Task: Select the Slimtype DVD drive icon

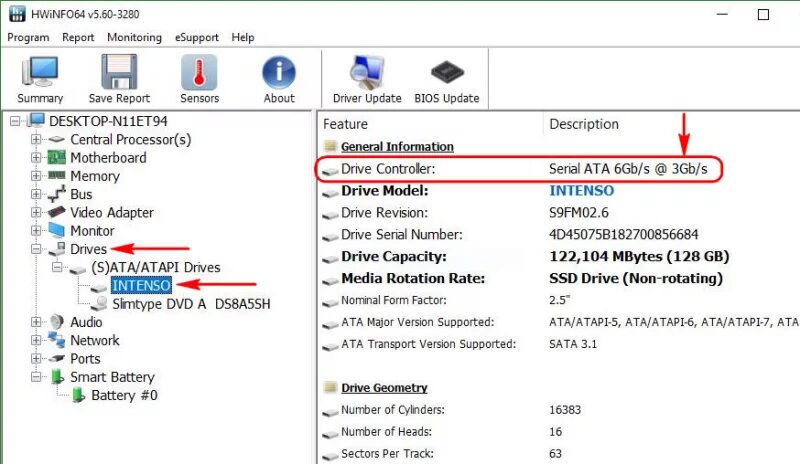Action: 99,304
